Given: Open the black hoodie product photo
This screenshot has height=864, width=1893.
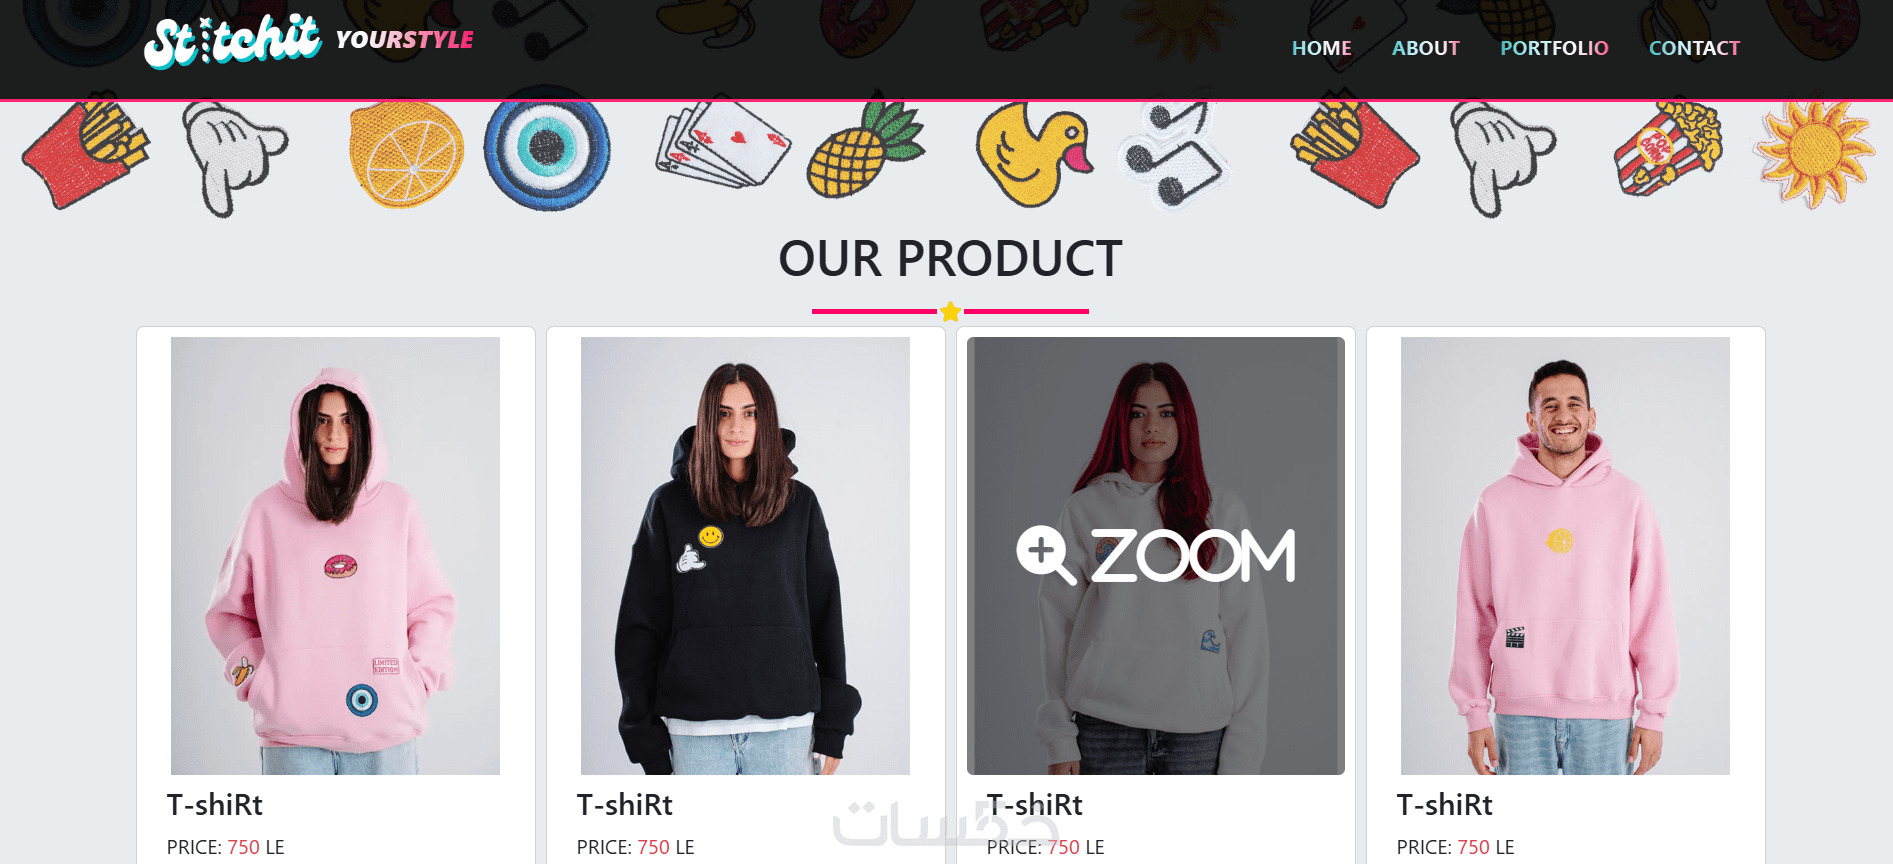Looking at the screenshot, I should [745, 555].
